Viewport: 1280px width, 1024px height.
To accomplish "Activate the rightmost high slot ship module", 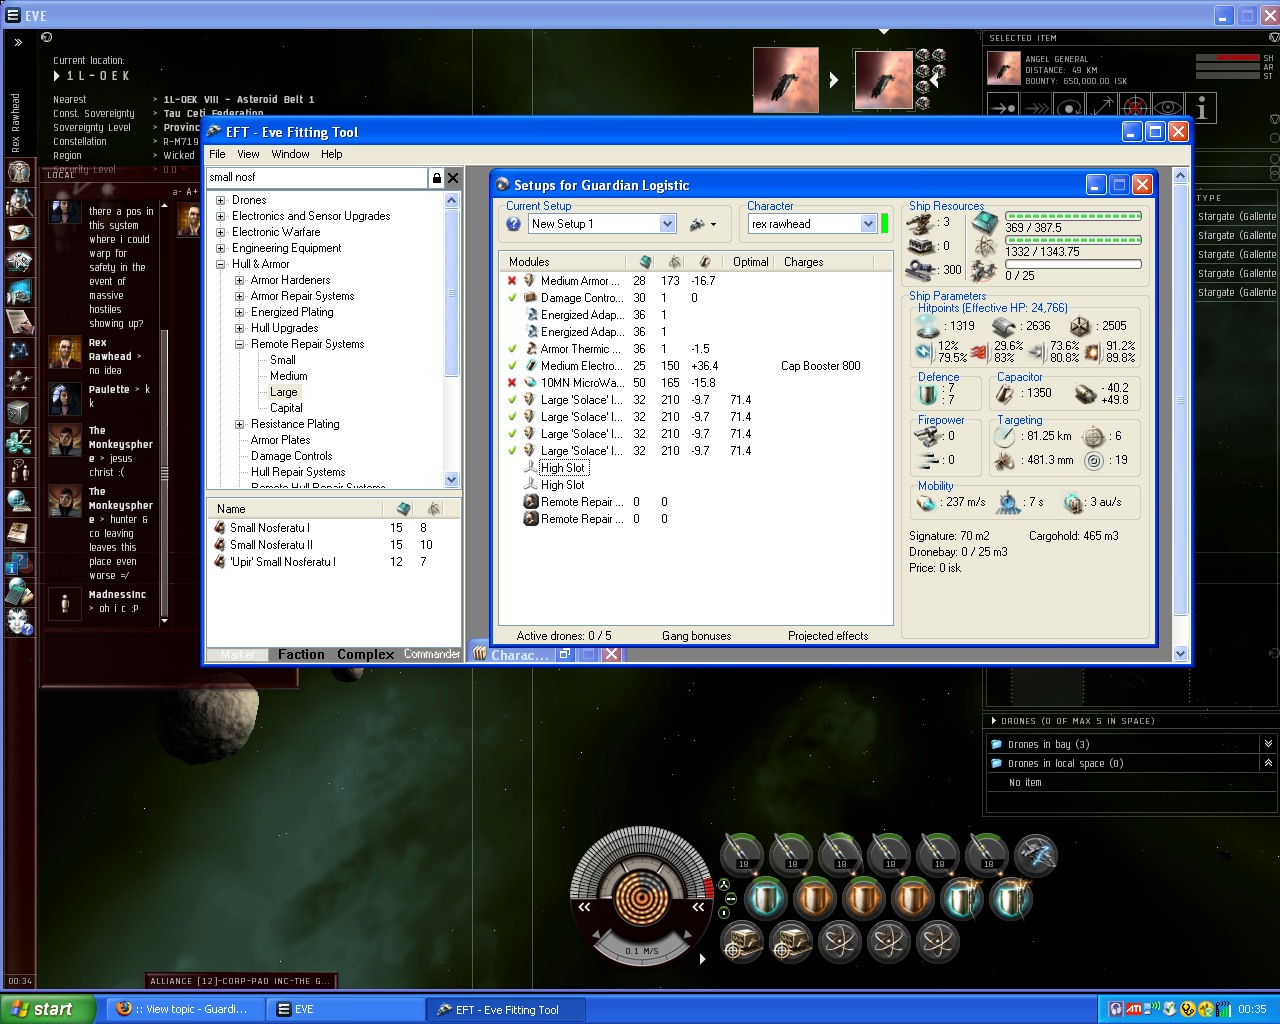I will 1036,855.
